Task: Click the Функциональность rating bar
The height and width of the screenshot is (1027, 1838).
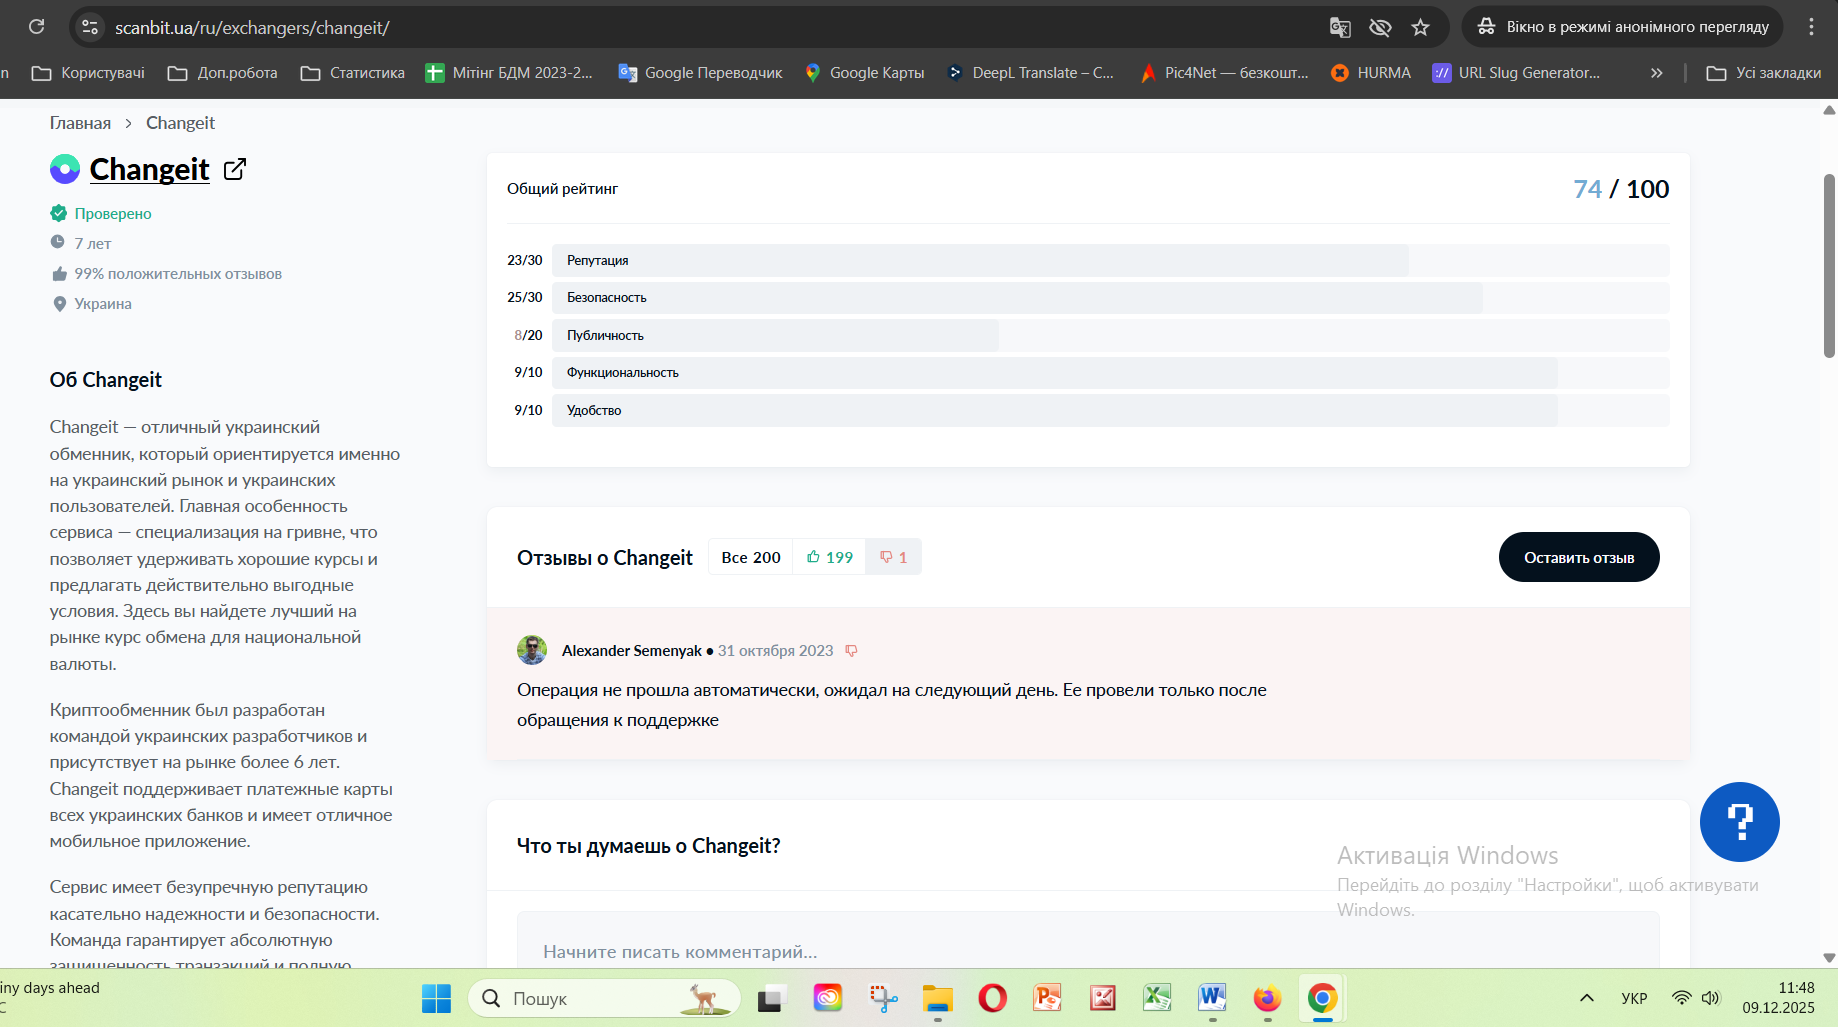Action: (1110, 372)
